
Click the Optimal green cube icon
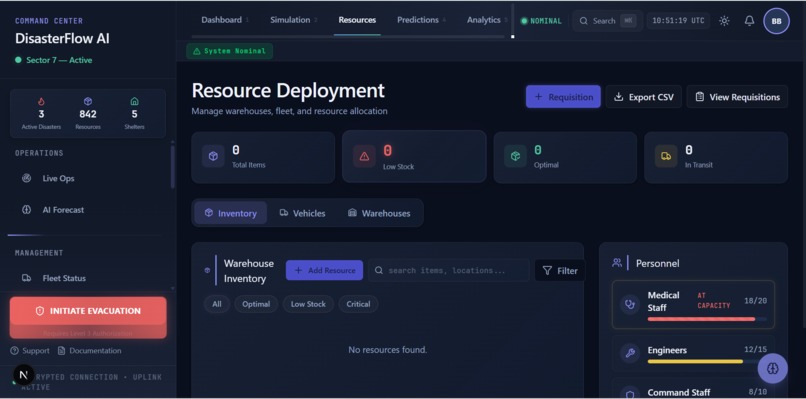coord(515,156)
